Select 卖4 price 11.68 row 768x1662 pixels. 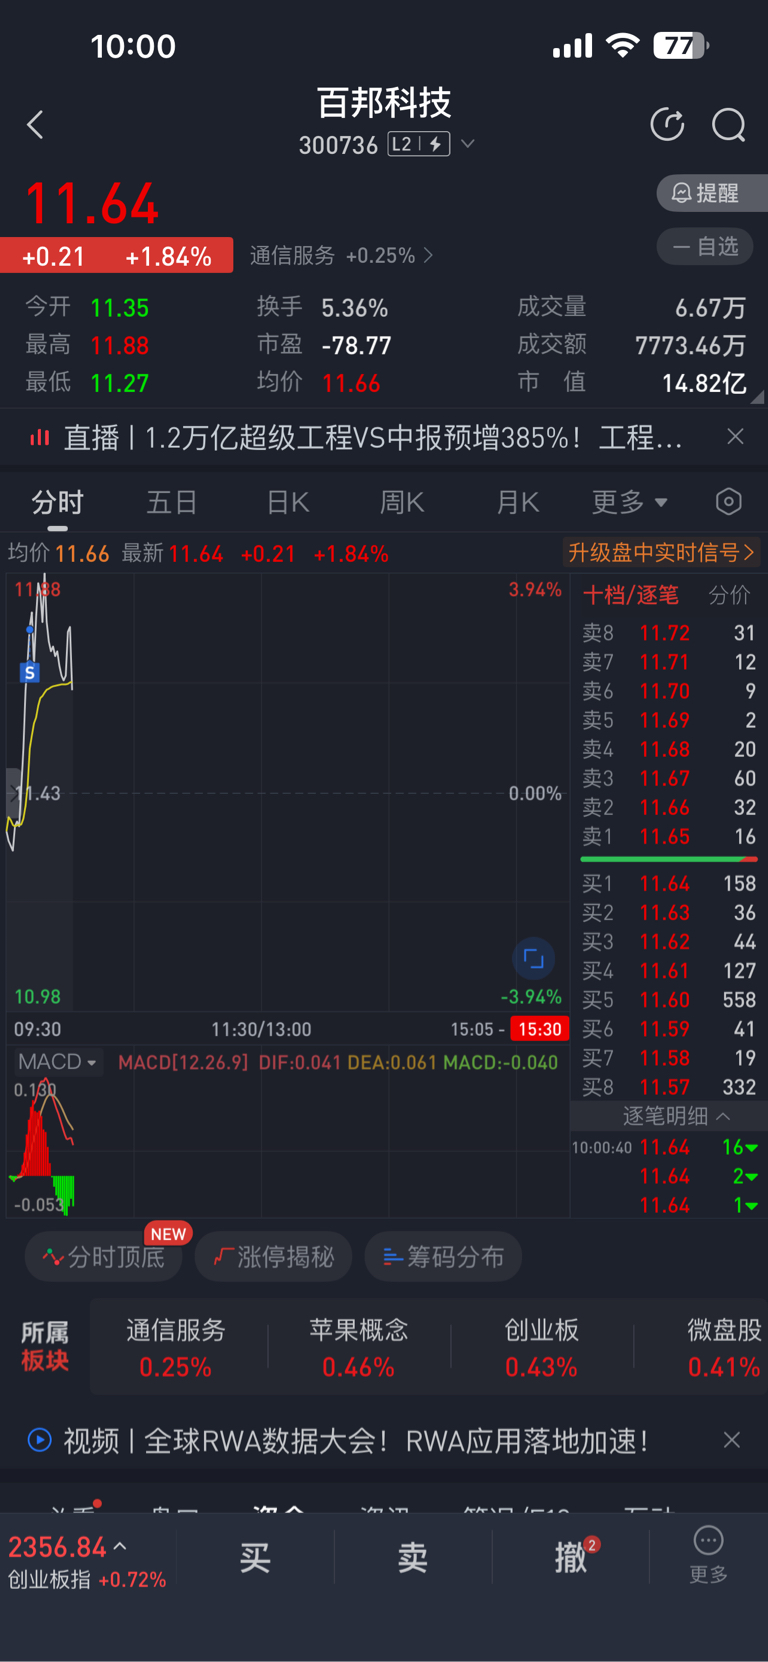[669, 749]
